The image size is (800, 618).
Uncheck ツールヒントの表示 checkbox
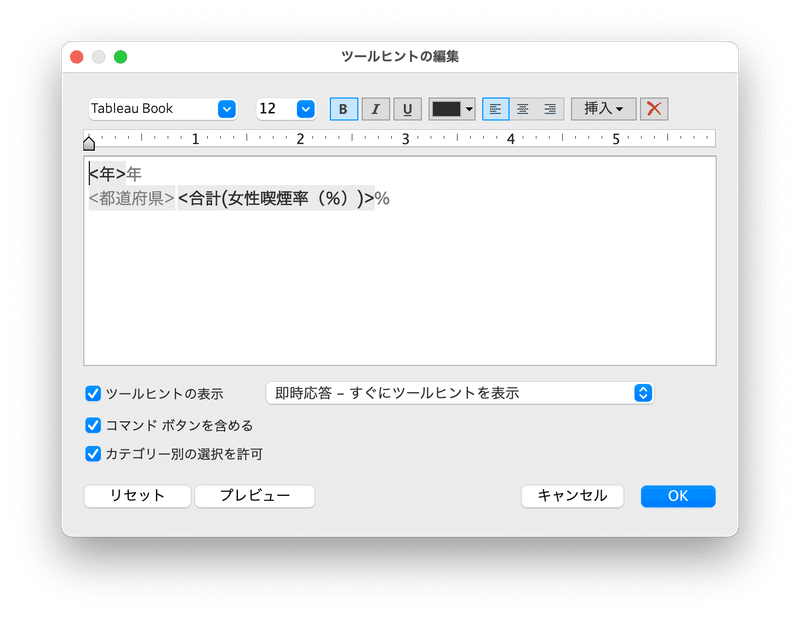(x=93, y=393)
